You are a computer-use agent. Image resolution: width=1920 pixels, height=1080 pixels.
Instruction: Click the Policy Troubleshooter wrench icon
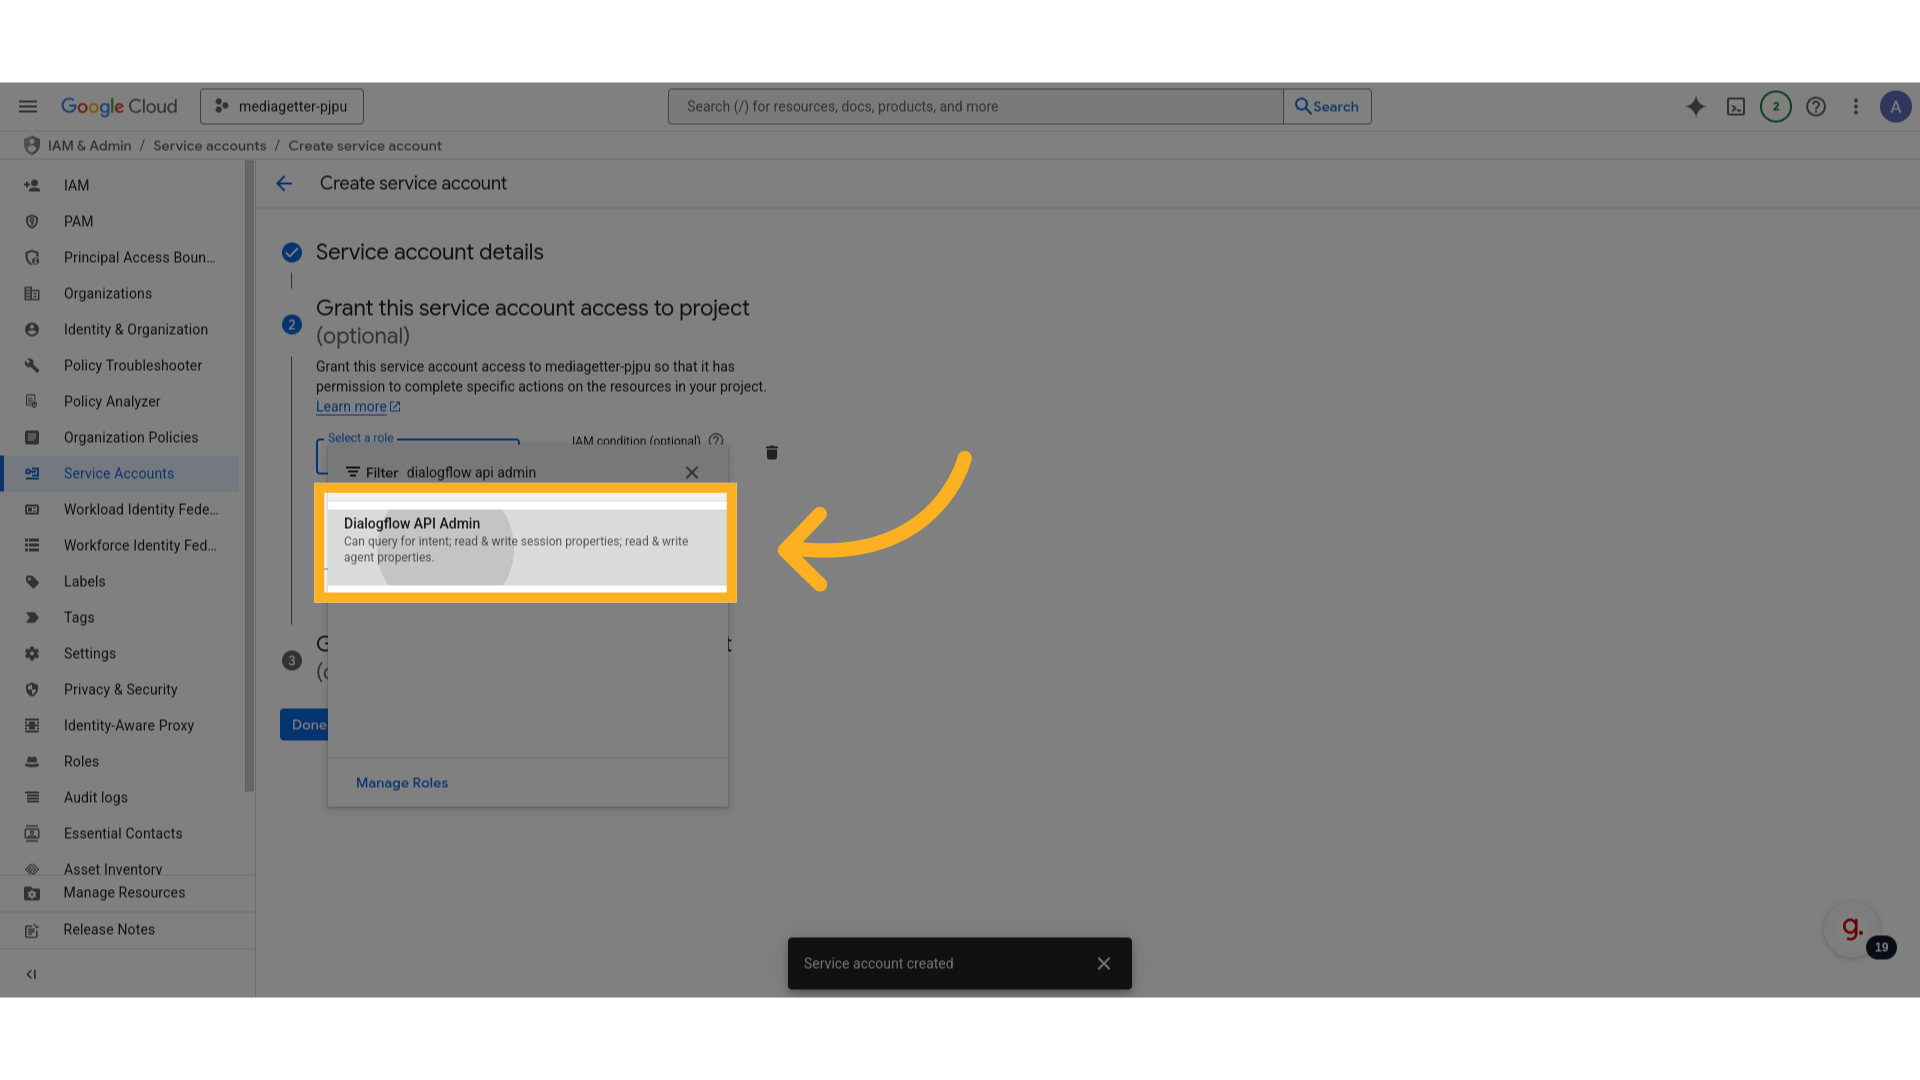[x=32, y=365]
